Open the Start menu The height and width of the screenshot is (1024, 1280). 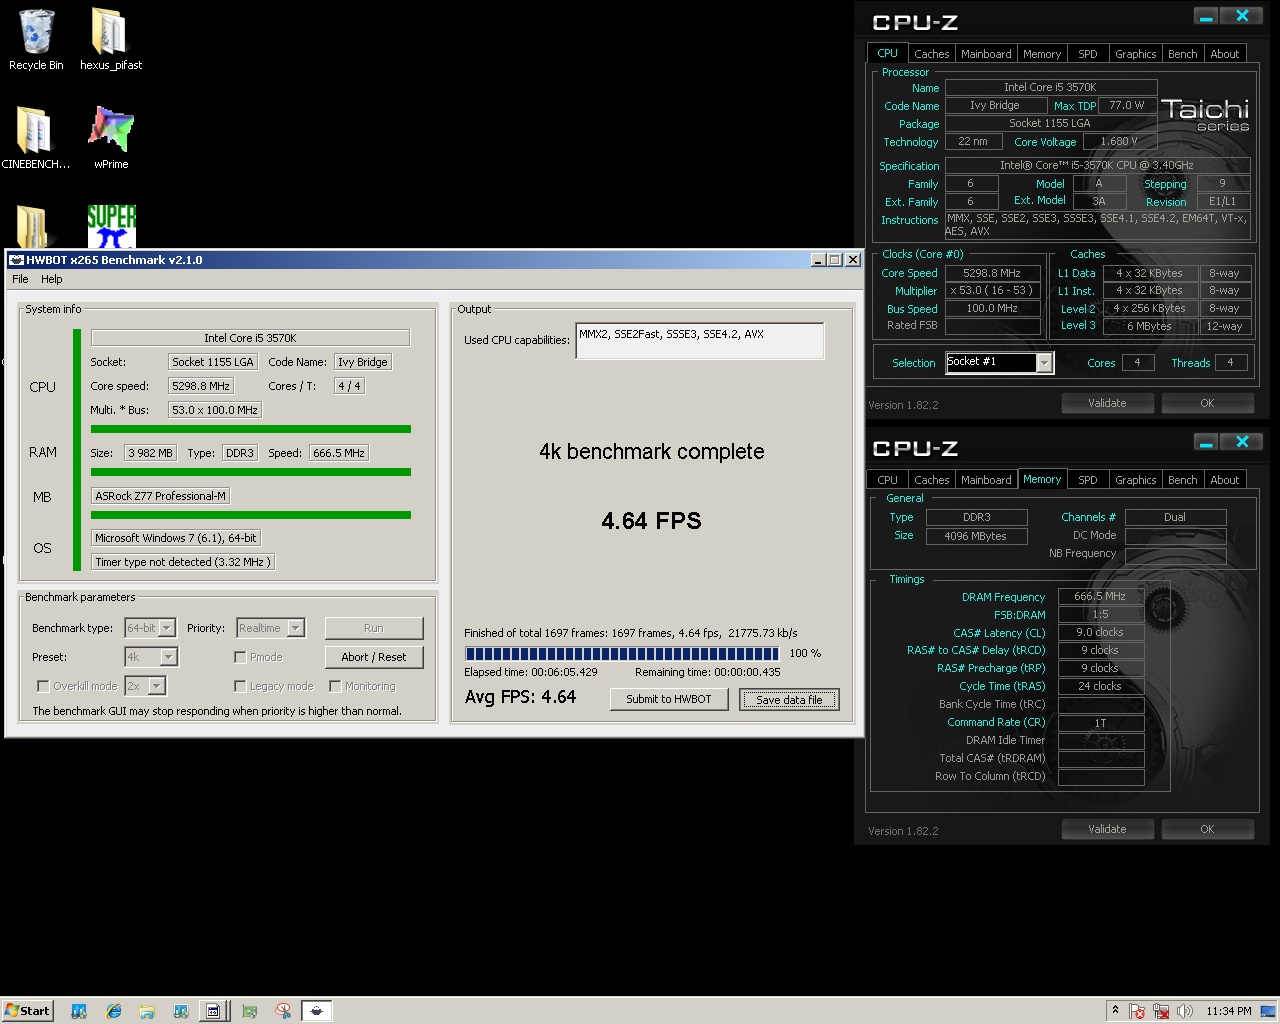(27, 1011)
